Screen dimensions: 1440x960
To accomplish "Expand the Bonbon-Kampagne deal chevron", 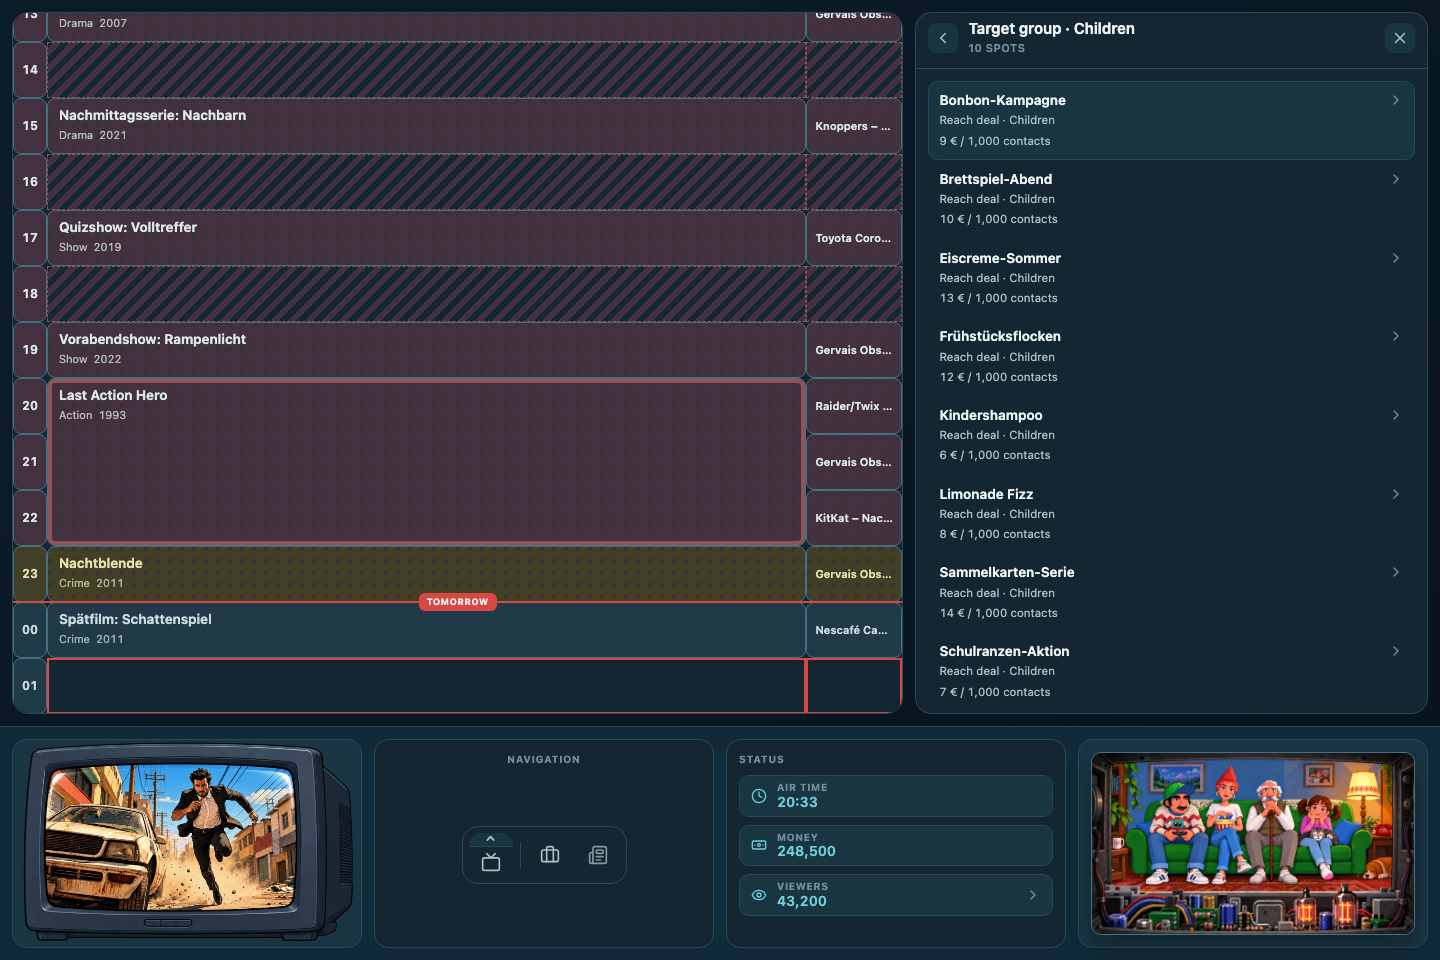I will click(x=1396, y=100).
